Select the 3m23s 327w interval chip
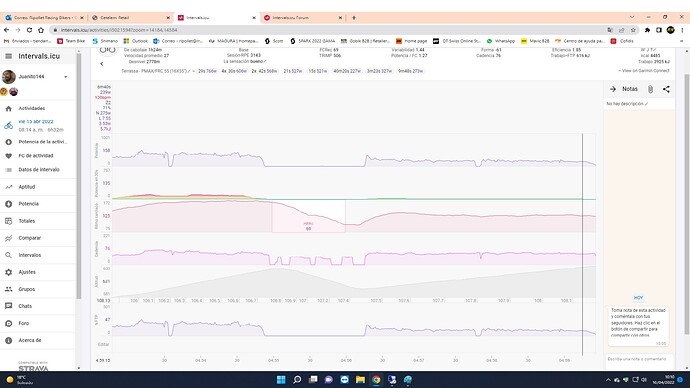This screenshot has height=388, width=690. 379,71
